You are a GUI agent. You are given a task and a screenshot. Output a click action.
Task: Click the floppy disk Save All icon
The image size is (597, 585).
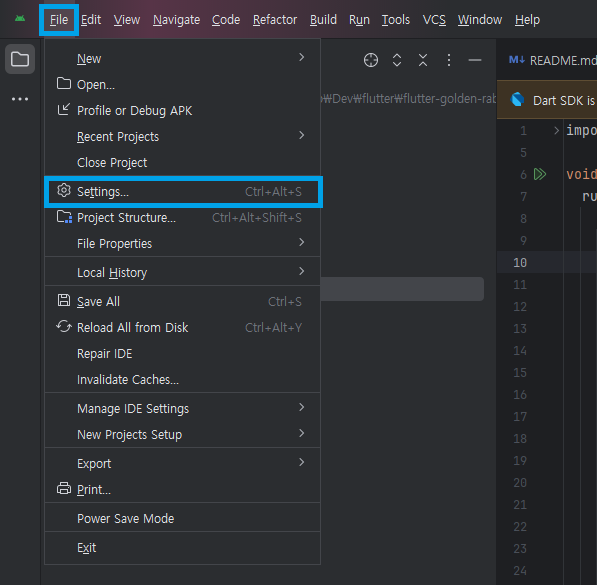(64, 300)
